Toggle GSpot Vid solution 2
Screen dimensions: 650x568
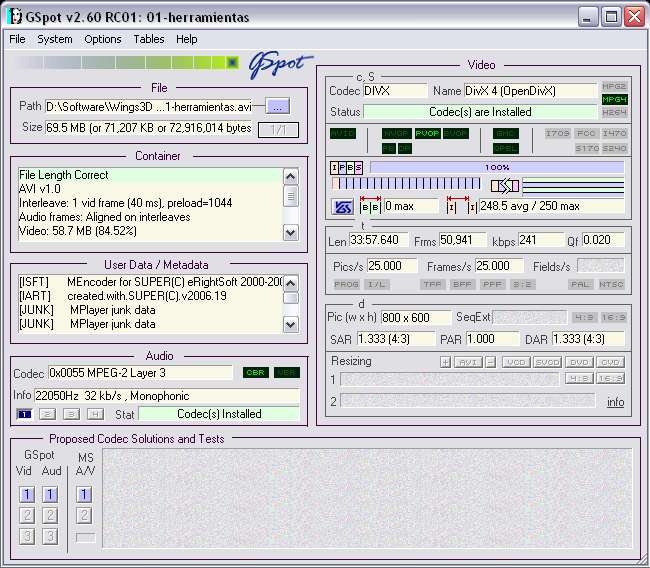click(27, 515)
